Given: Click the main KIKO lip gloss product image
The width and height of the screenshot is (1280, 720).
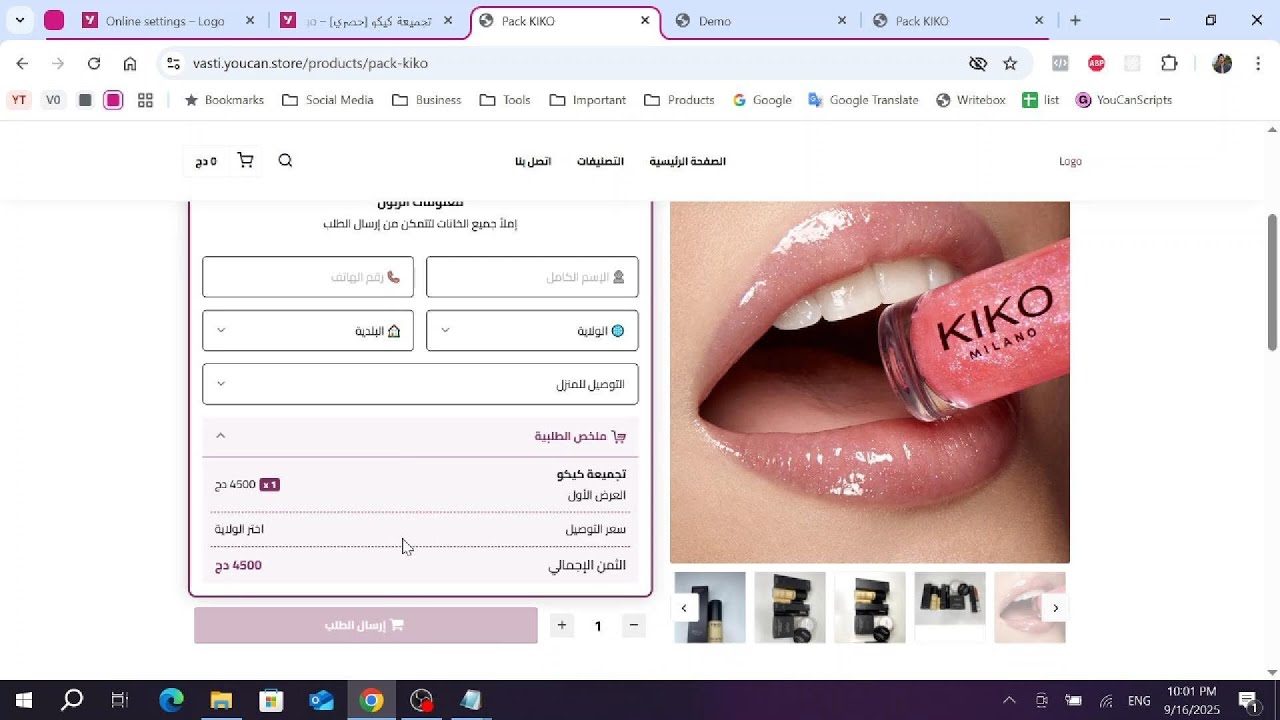Looking at the screenshot, I should (x=870, y=383).
